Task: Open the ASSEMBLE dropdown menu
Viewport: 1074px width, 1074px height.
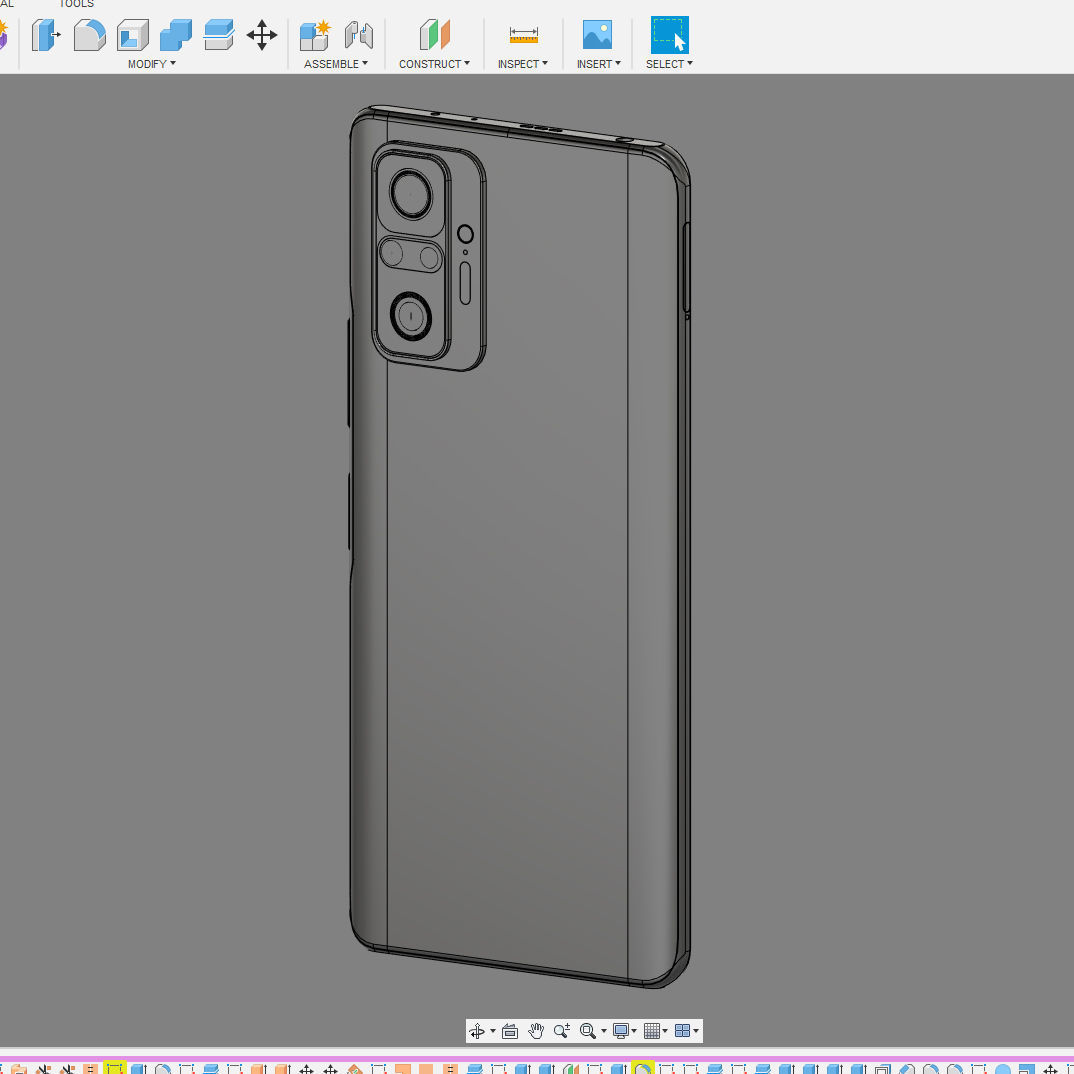Action: [336, 64]
